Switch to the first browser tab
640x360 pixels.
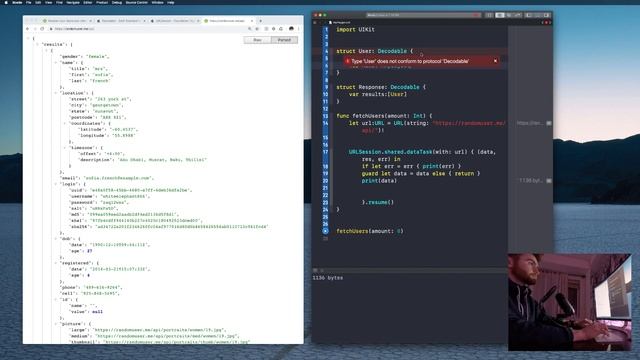coord(67,20)
